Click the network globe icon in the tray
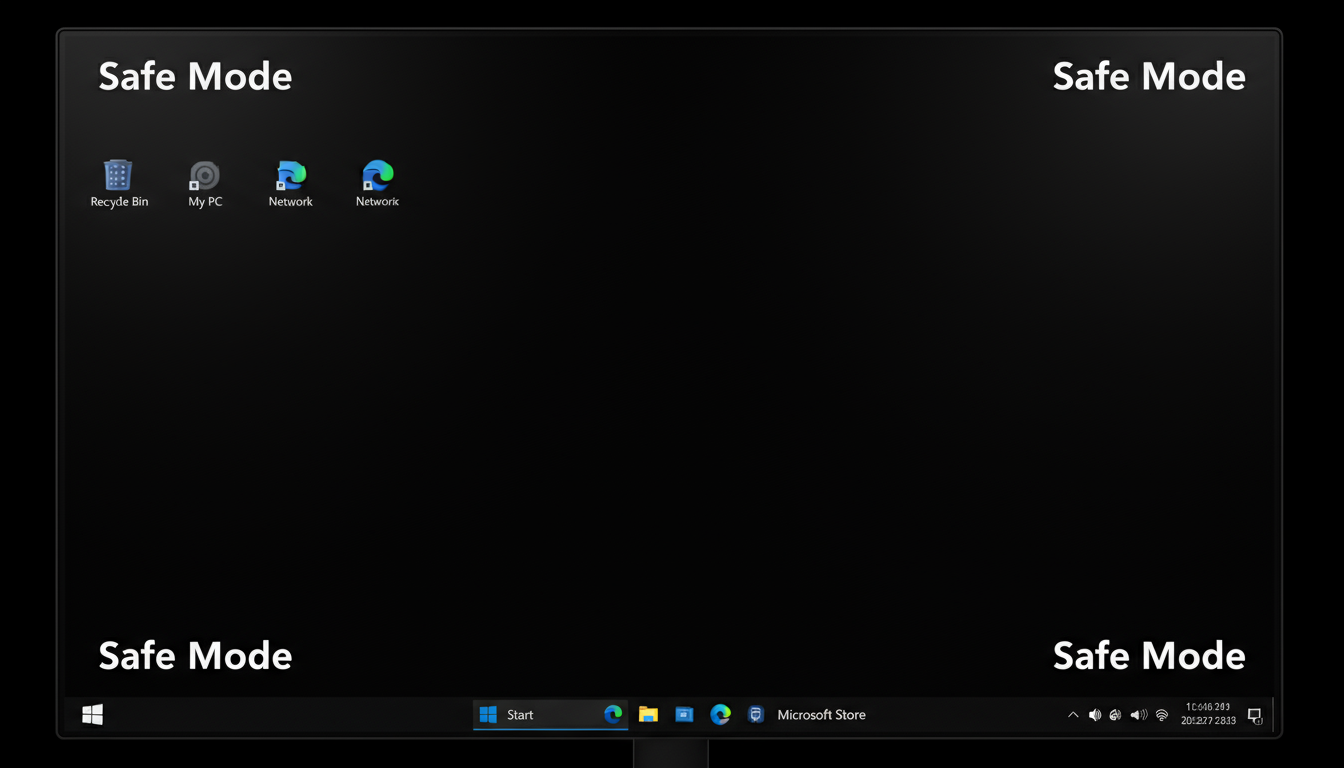1344x768 pixels. pos(1115,715)
